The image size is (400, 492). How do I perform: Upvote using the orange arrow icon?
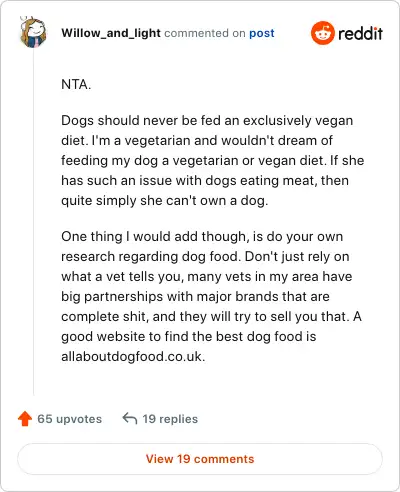pos(25,419)
